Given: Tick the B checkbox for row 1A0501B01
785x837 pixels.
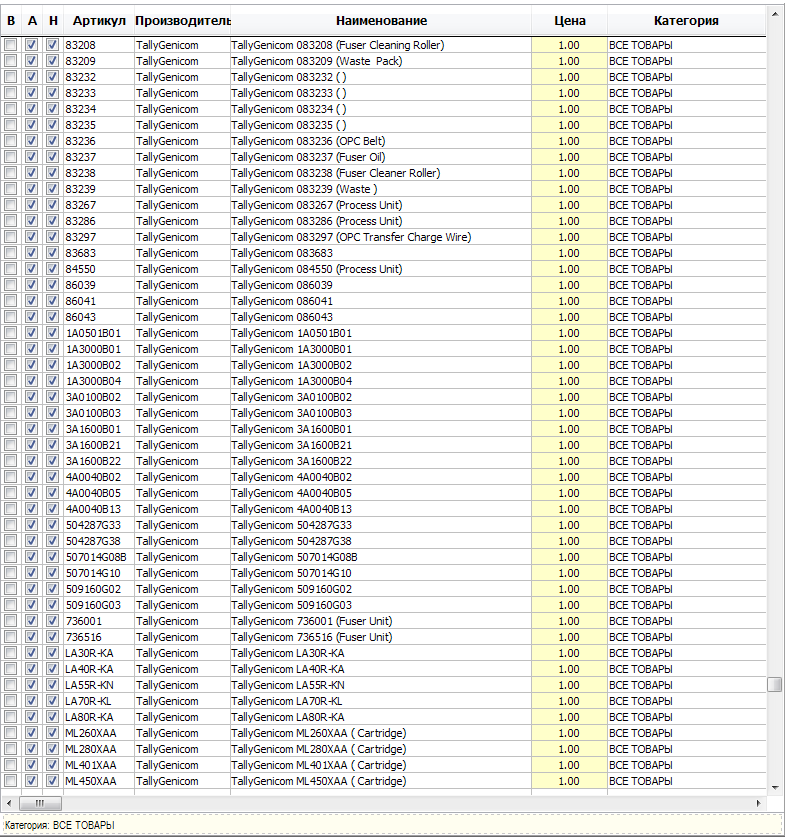Looking at the screenshot, I should [11, 333].
